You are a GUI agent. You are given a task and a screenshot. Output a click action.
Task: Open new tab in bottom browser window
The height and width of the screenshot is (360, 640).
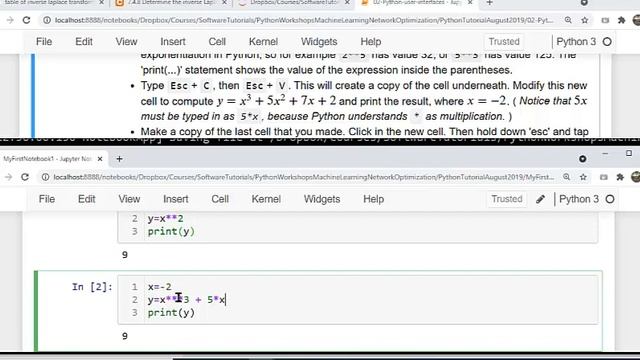tap(119, 159)
